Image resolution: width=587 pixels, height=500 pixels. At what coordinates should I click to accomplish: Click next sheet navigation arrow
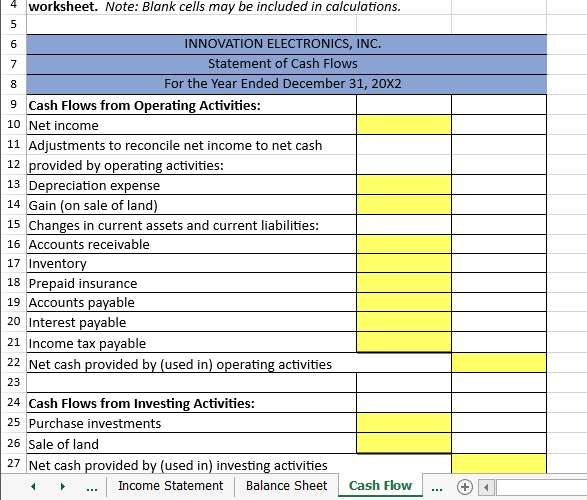click(x=63, y=487)
